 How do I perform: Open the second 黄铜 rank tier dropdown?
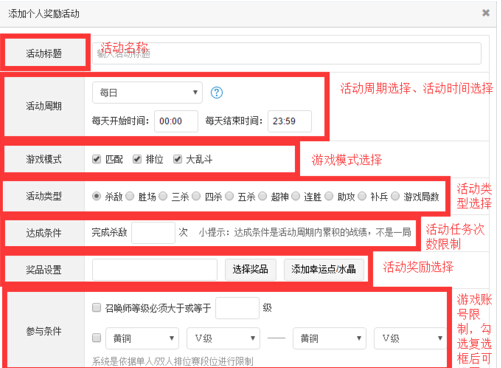[x=329, y=338]
